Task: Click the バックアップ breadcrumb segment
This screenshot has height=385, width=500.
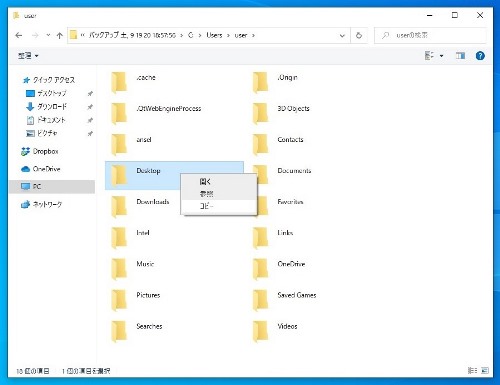Action: click(132, 35)
